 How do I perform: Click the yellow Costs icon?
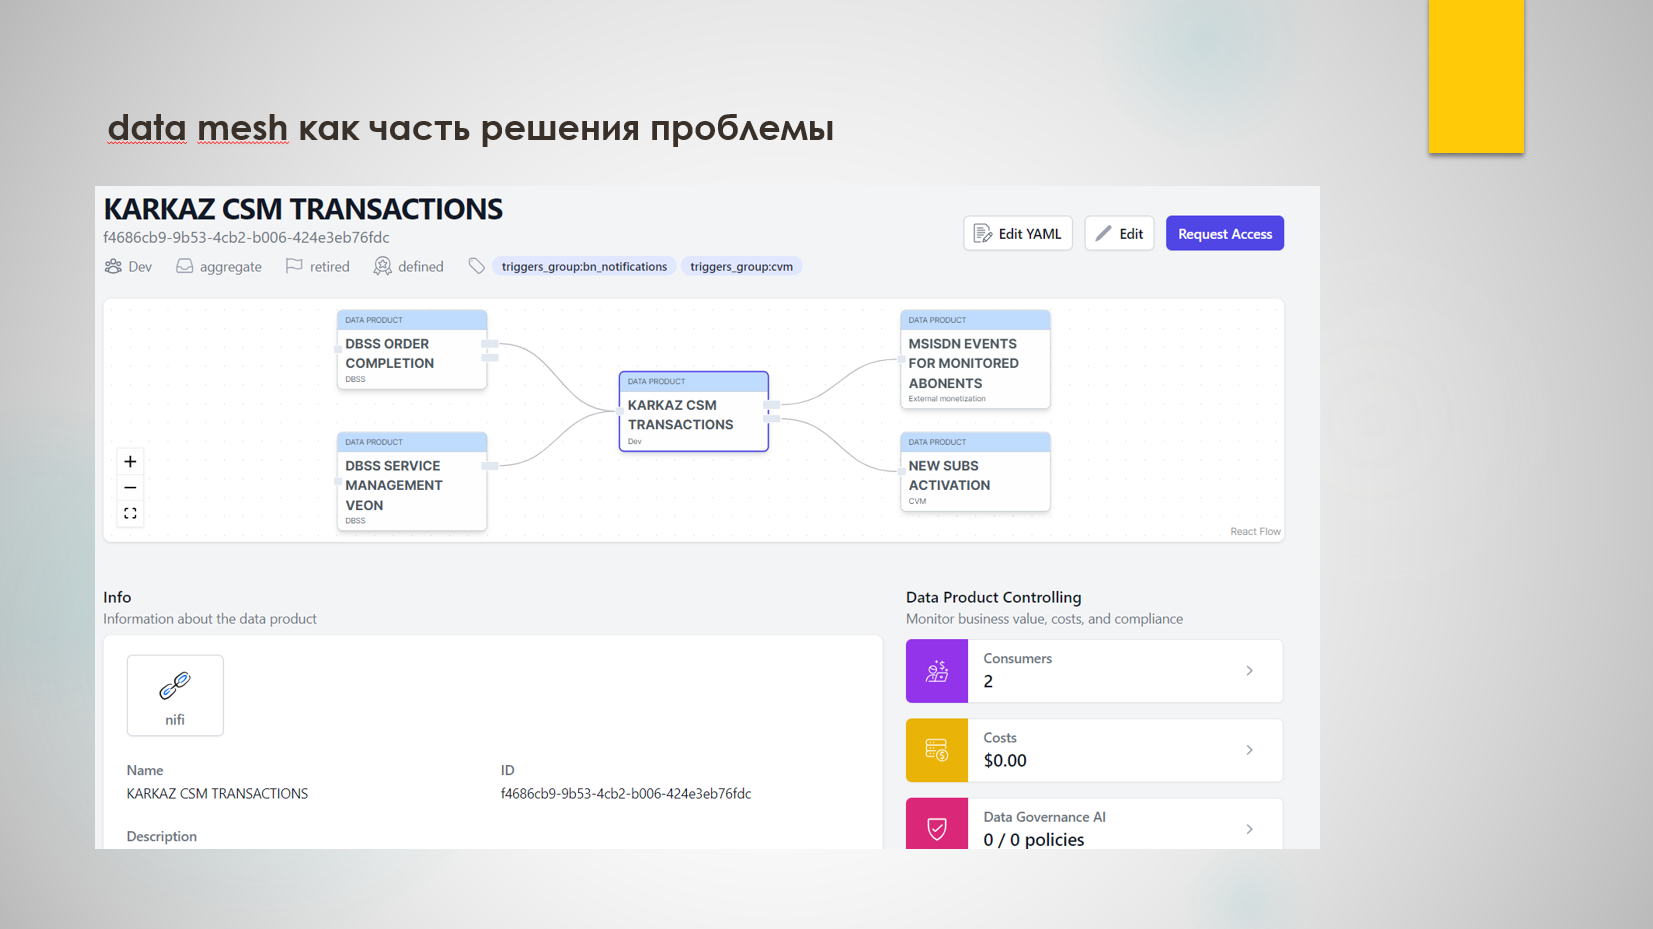[937, 750]
